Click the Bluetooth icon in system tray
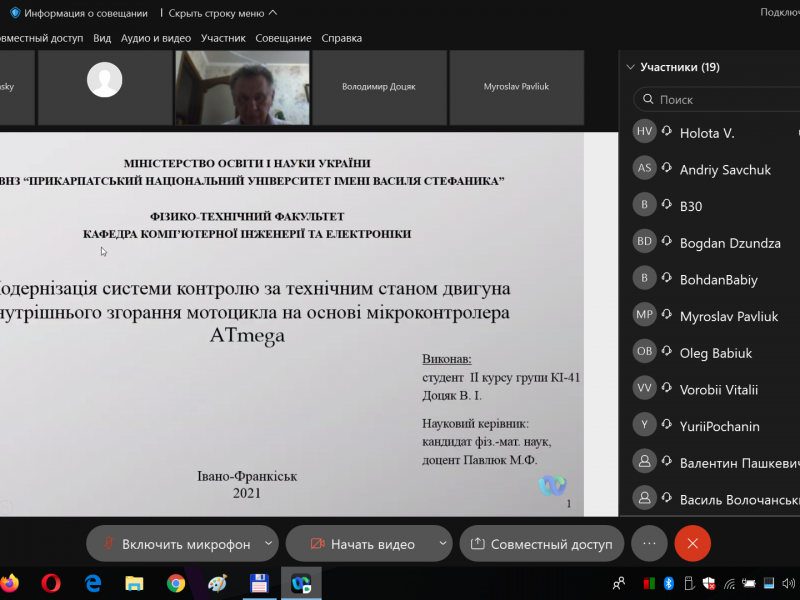Image resolution: width=800 pixels, height=600 pixels. tap(669, 582)
